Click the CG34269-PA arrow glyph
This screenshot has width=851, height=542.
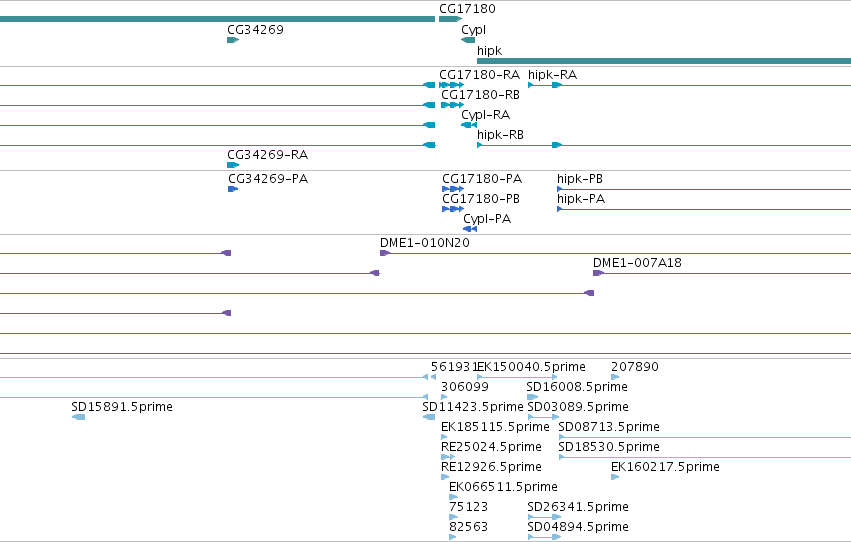pyautogui.click(x=233, y=189)
